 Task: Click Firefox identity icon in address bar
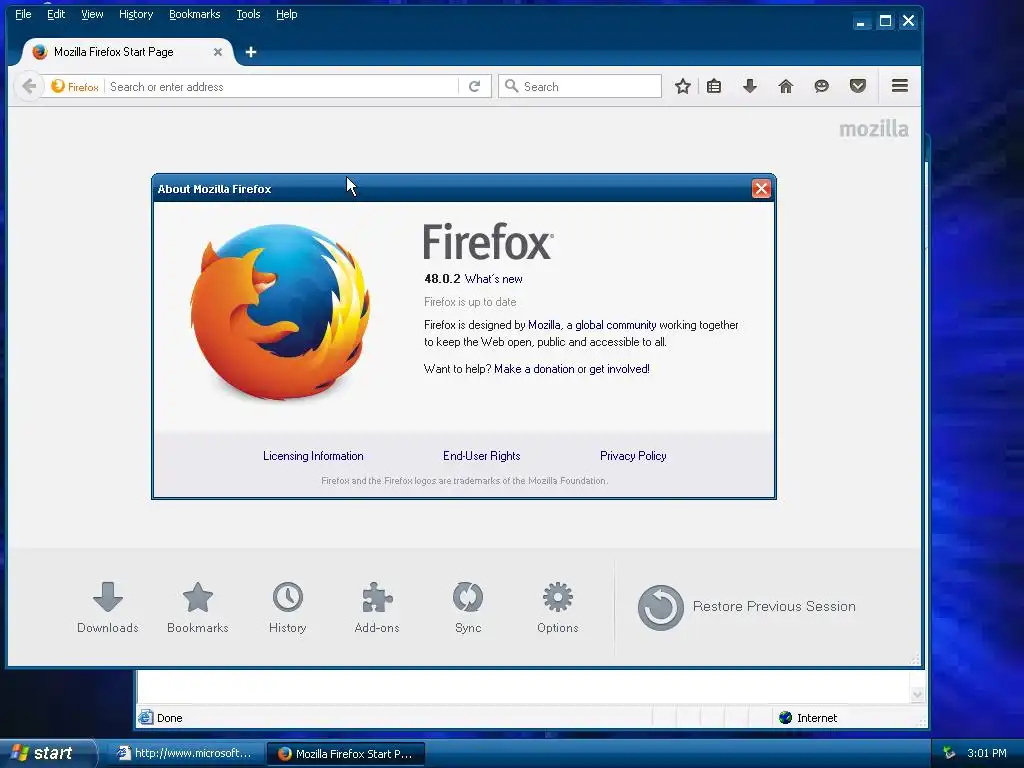[x=74, y=87]
